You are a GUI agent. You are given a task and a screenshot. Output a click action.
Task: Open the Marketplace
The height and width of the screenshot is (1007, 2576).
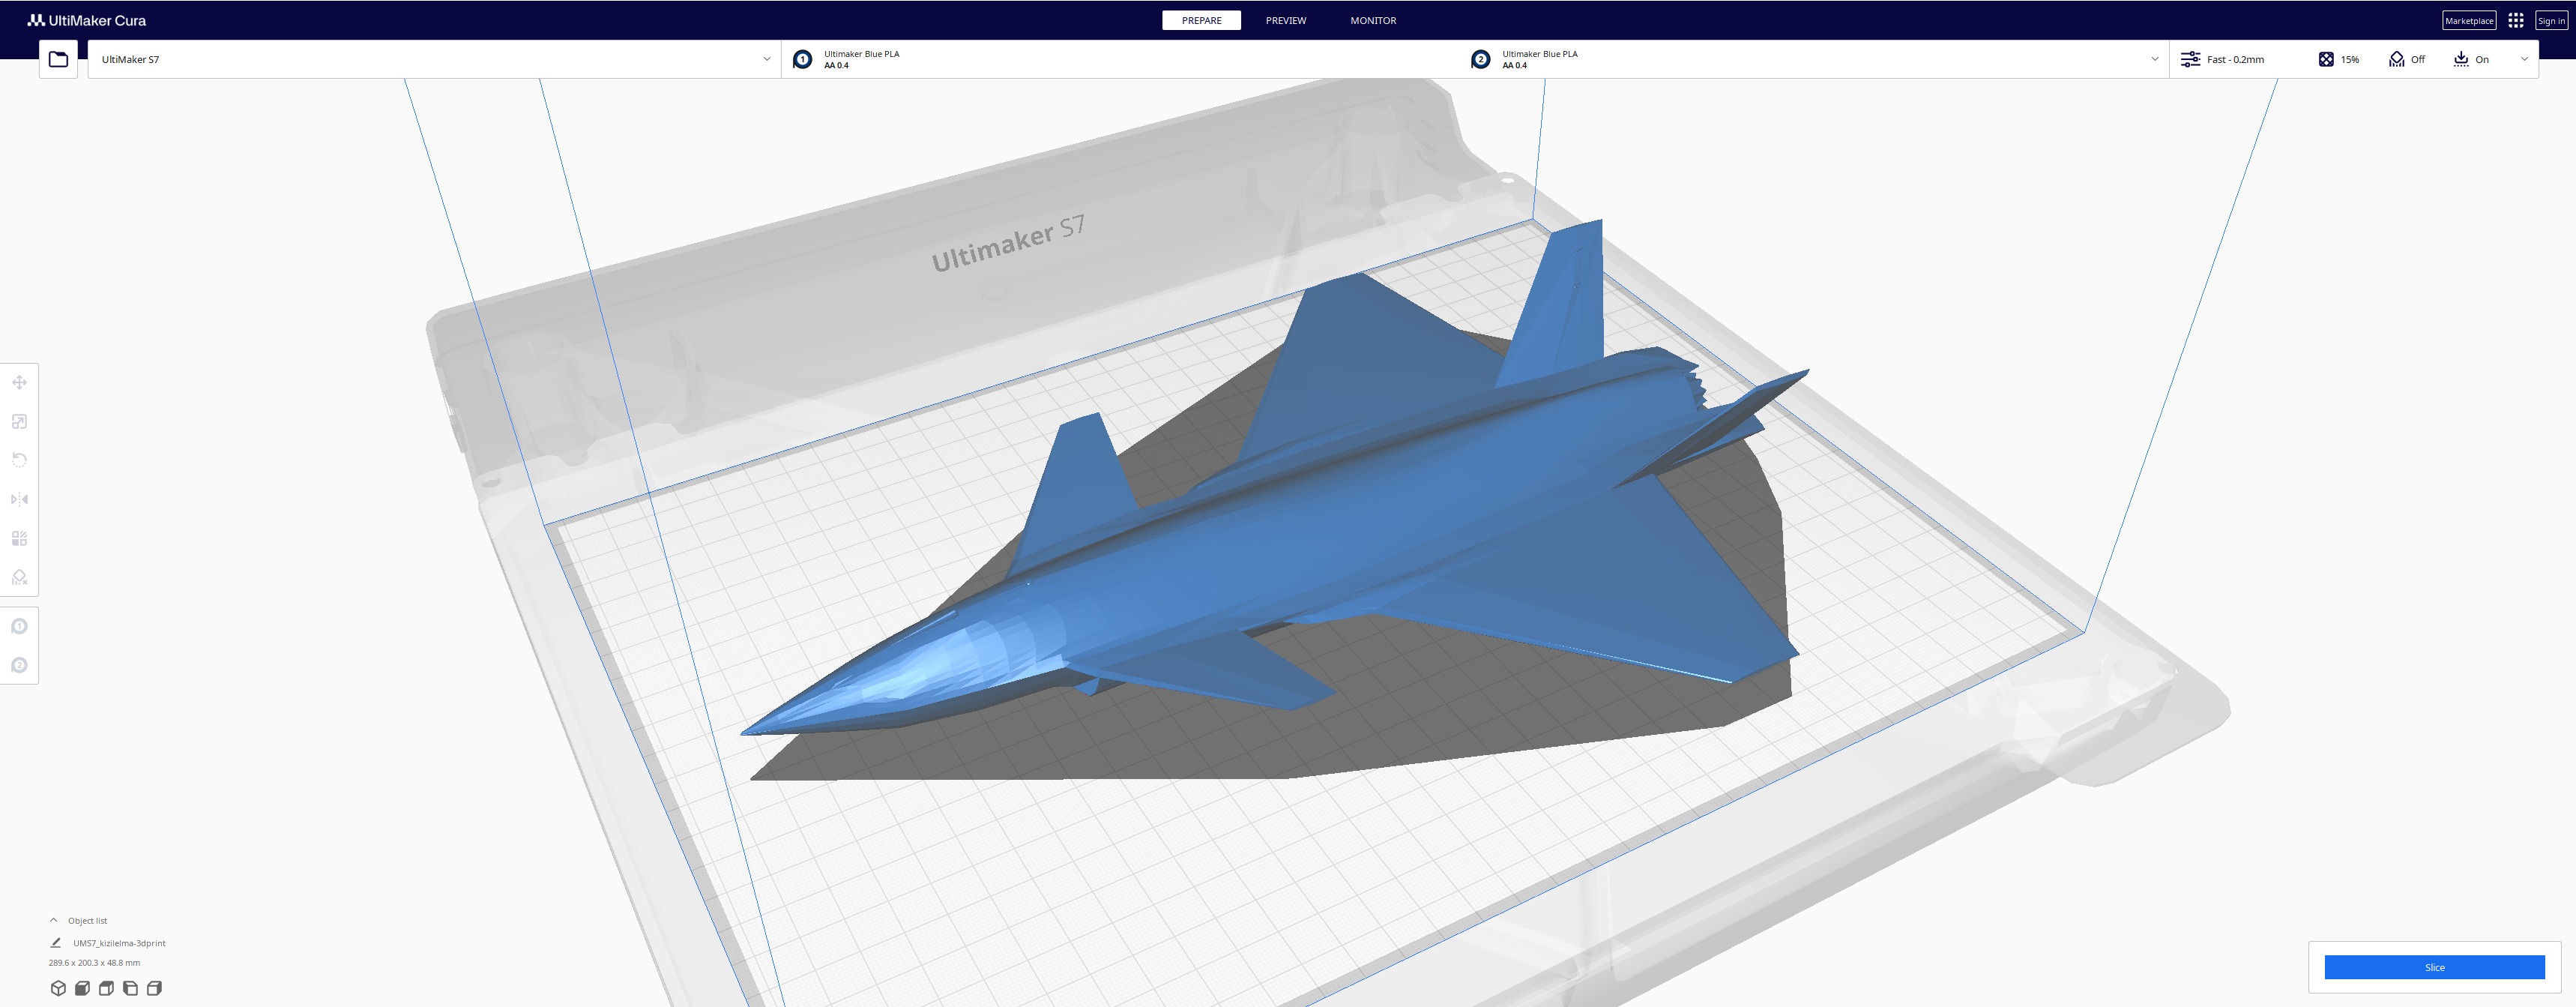(x=2469, y=20)
